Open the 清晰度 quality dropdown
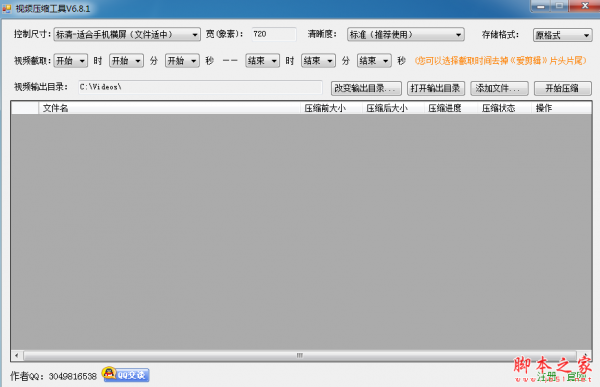This screenshot has height=387, width=600. point(406,34)
